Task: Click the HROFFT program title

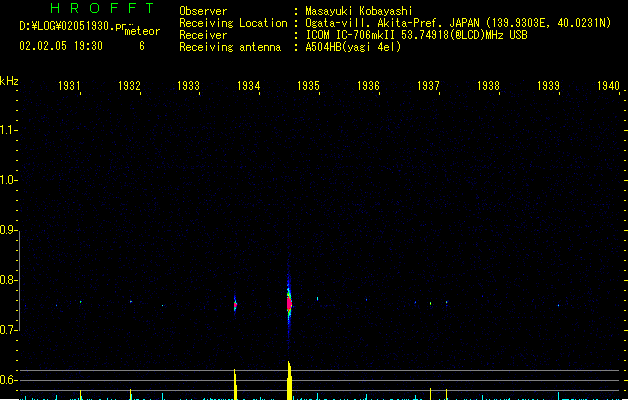Action: (x=102, y=8)
